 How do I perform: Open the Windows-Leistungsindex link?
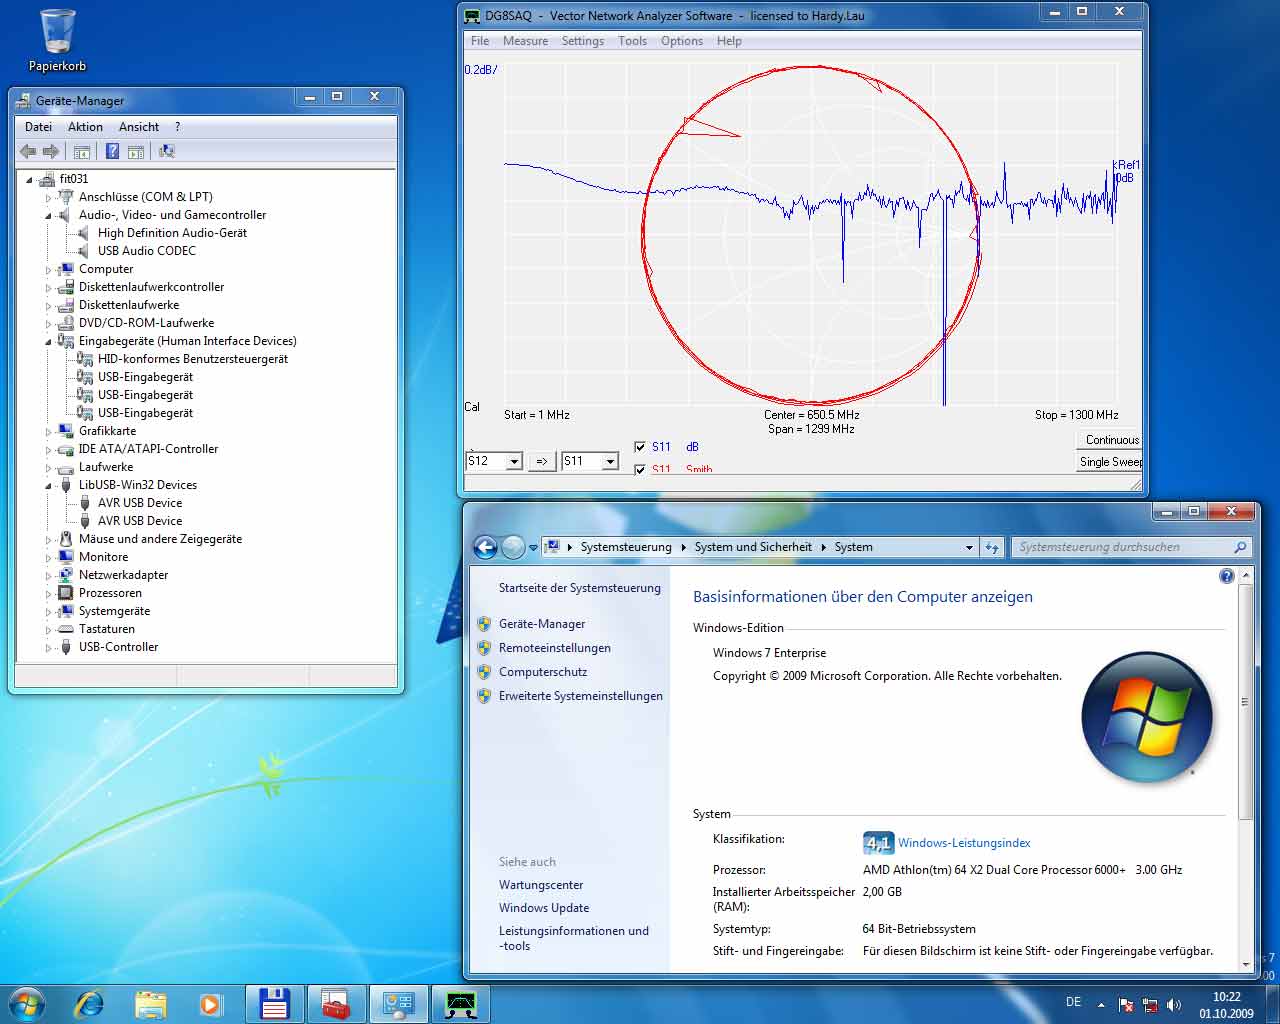964,843
